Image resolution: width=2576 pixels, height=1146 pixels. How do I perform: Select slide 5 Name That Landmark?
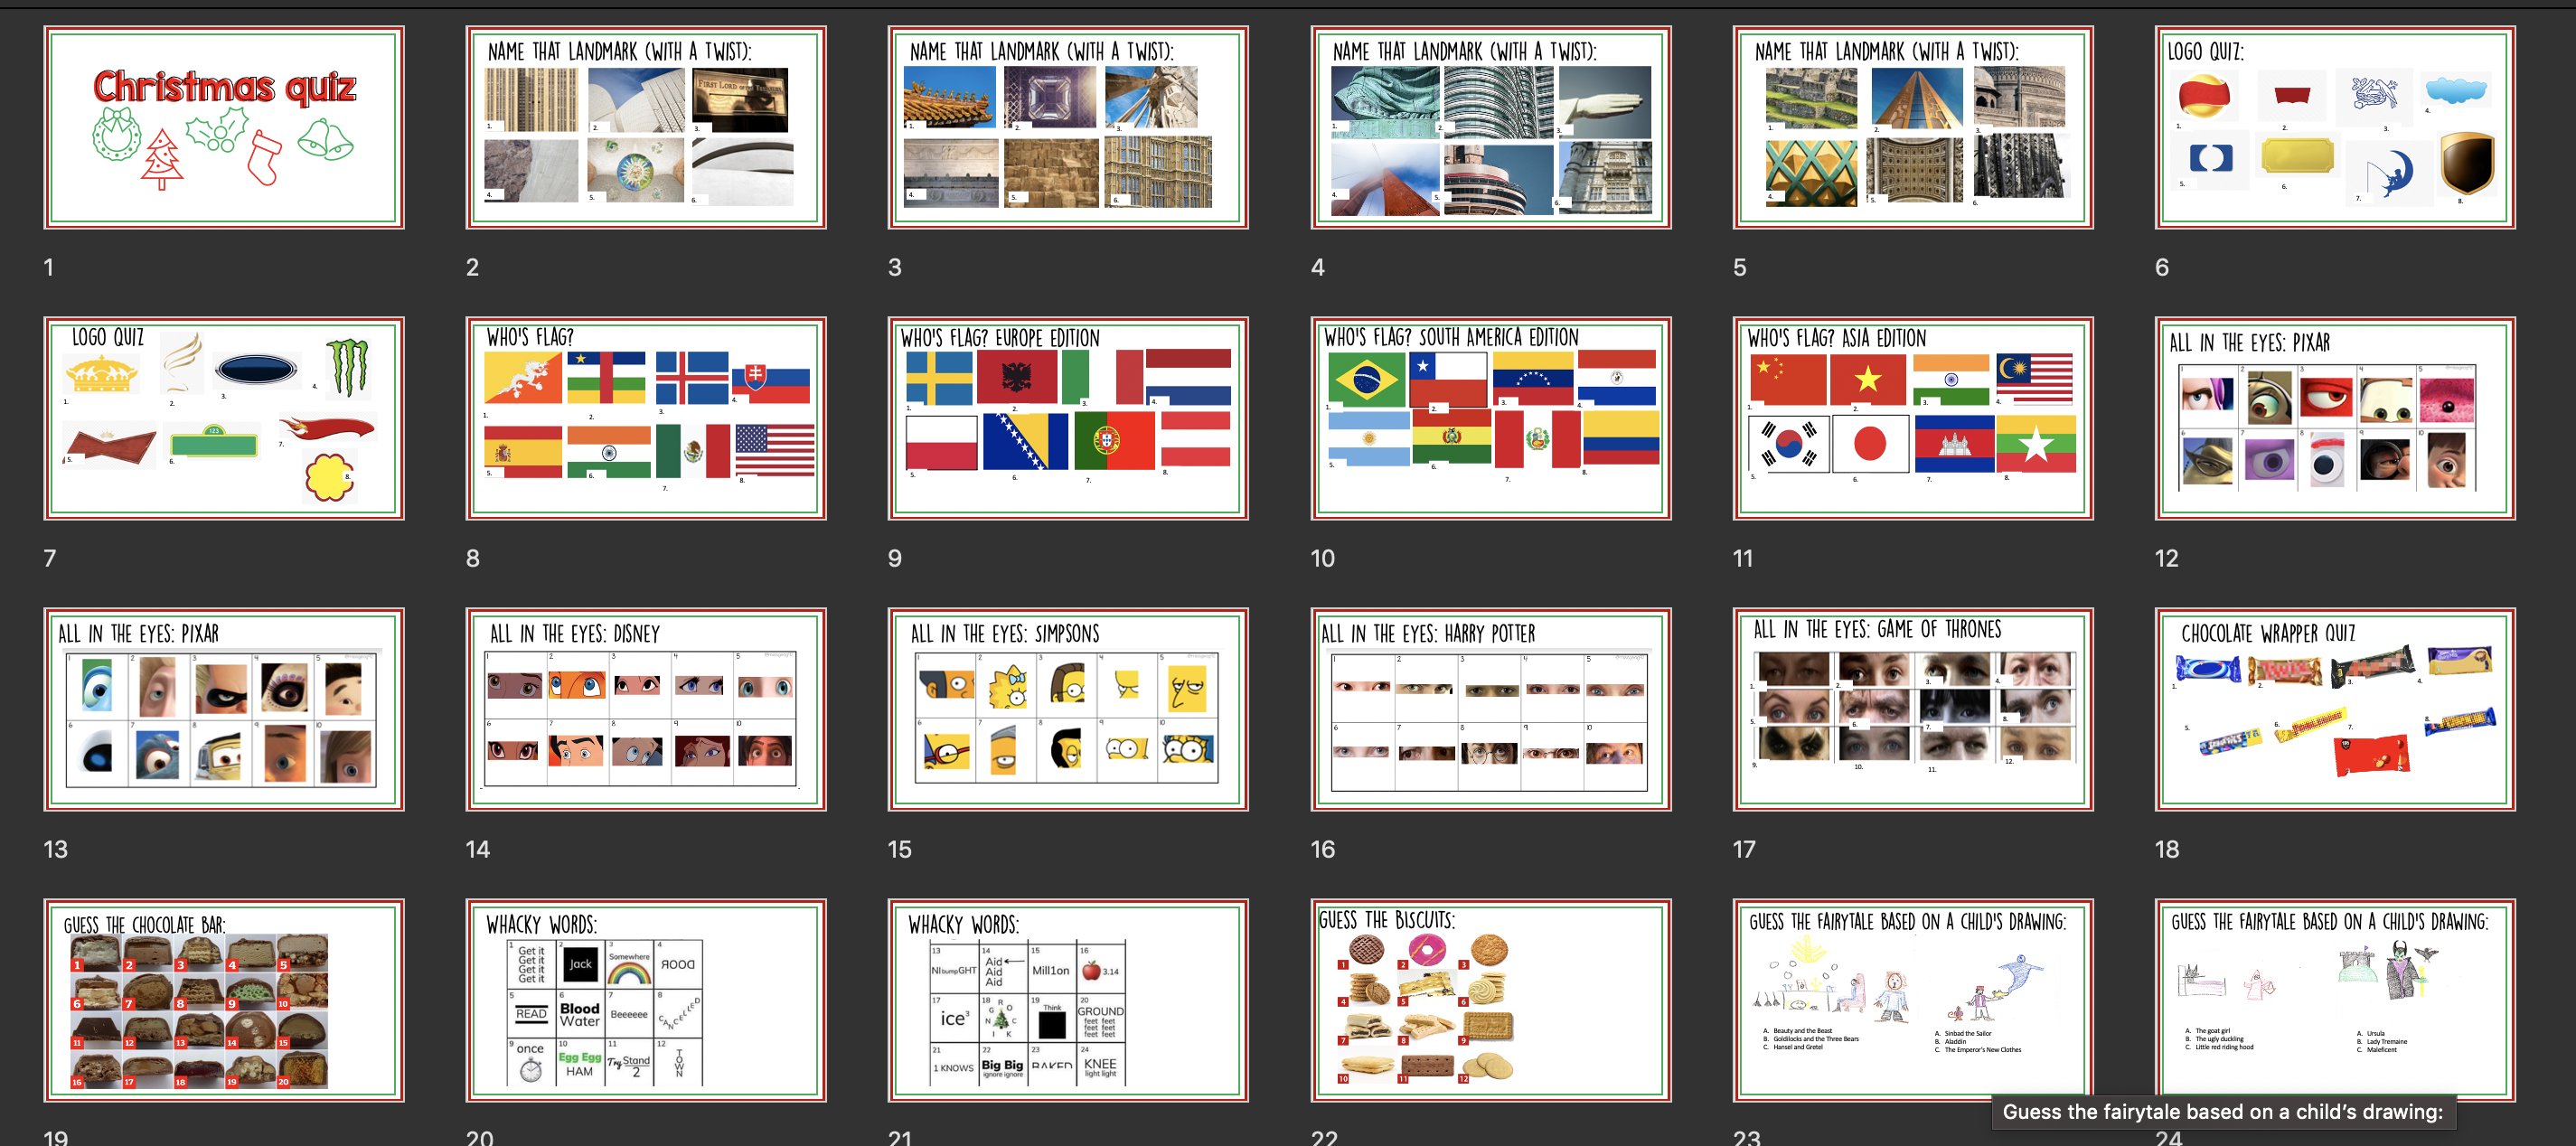1912,127
